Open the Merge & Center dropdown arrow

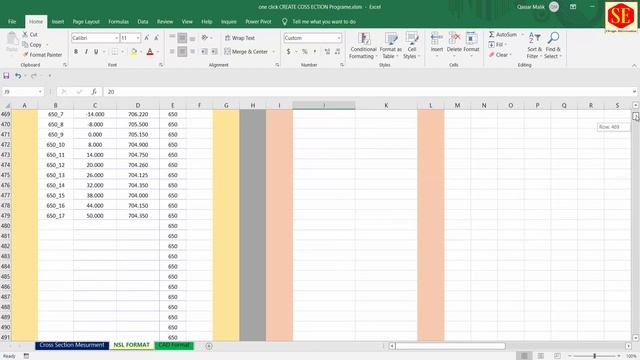(x=273, y=52)
